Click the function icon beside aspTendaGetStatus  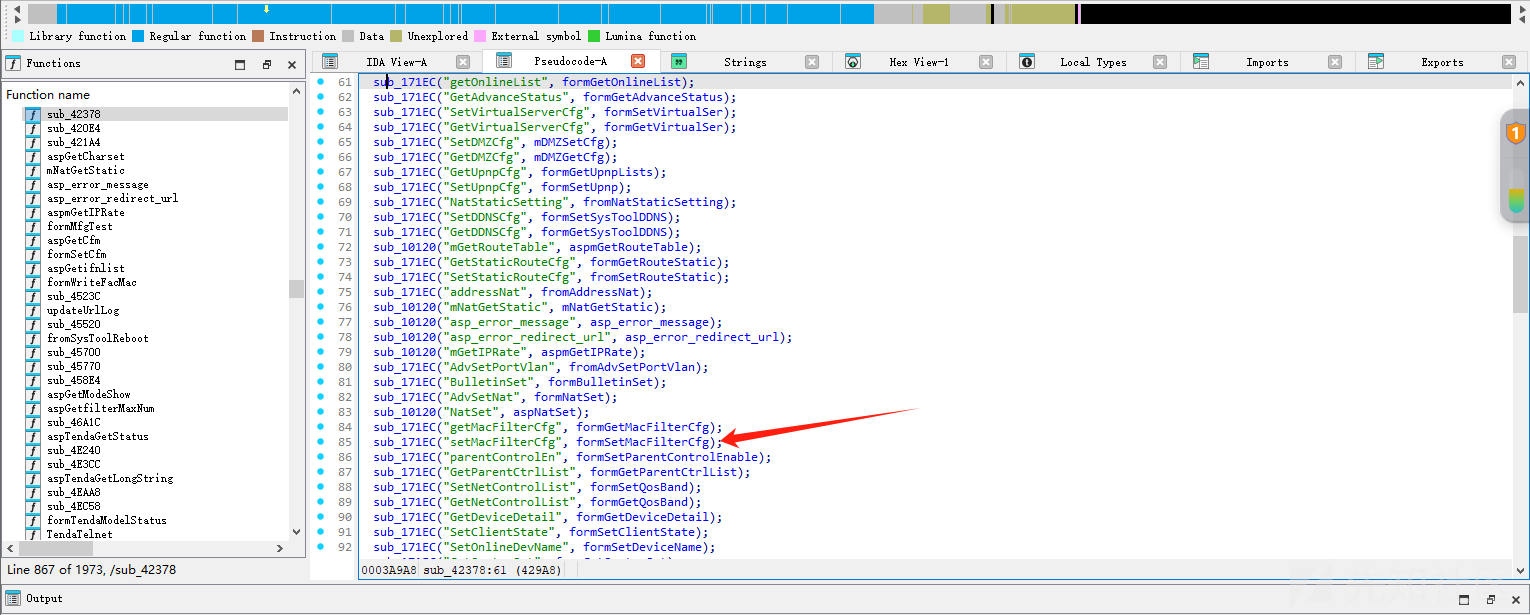coord(33,436)
